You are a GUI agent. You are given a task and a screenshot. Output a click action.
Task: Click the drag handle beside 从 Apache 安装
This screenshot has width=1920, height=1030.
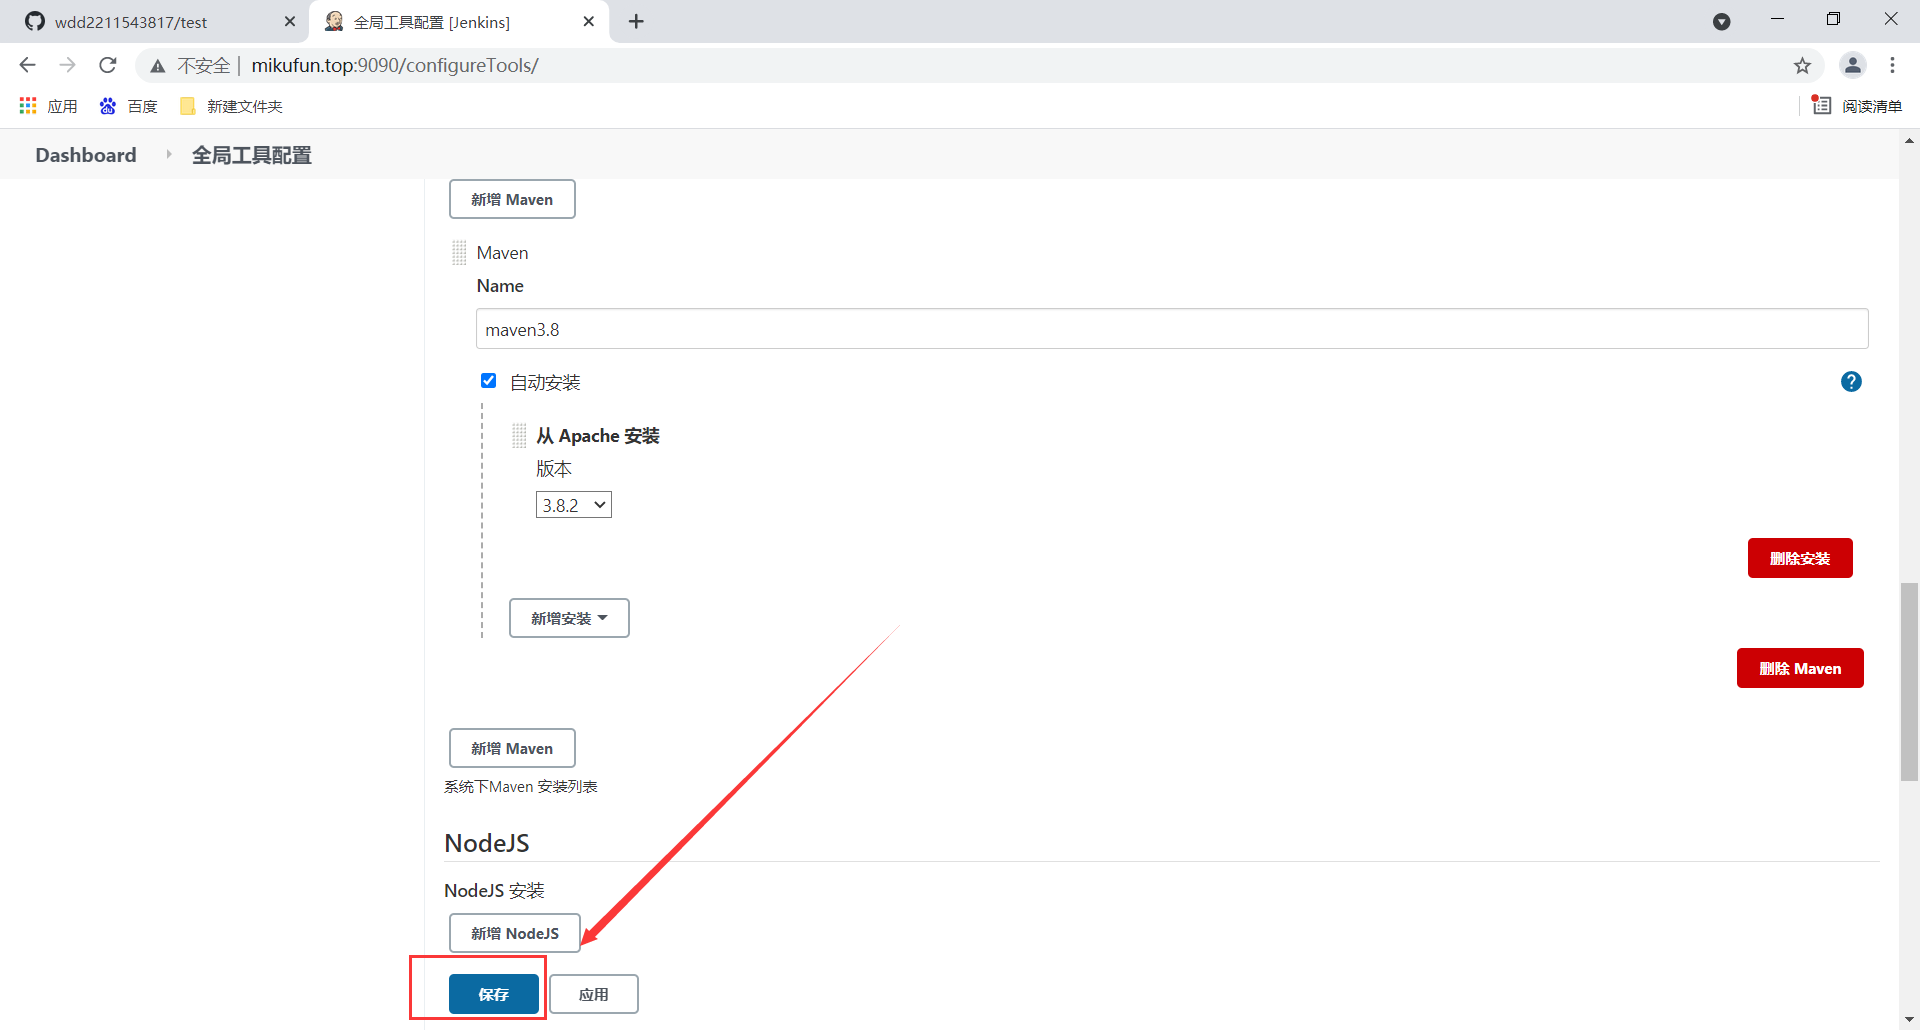pos(519,435)
